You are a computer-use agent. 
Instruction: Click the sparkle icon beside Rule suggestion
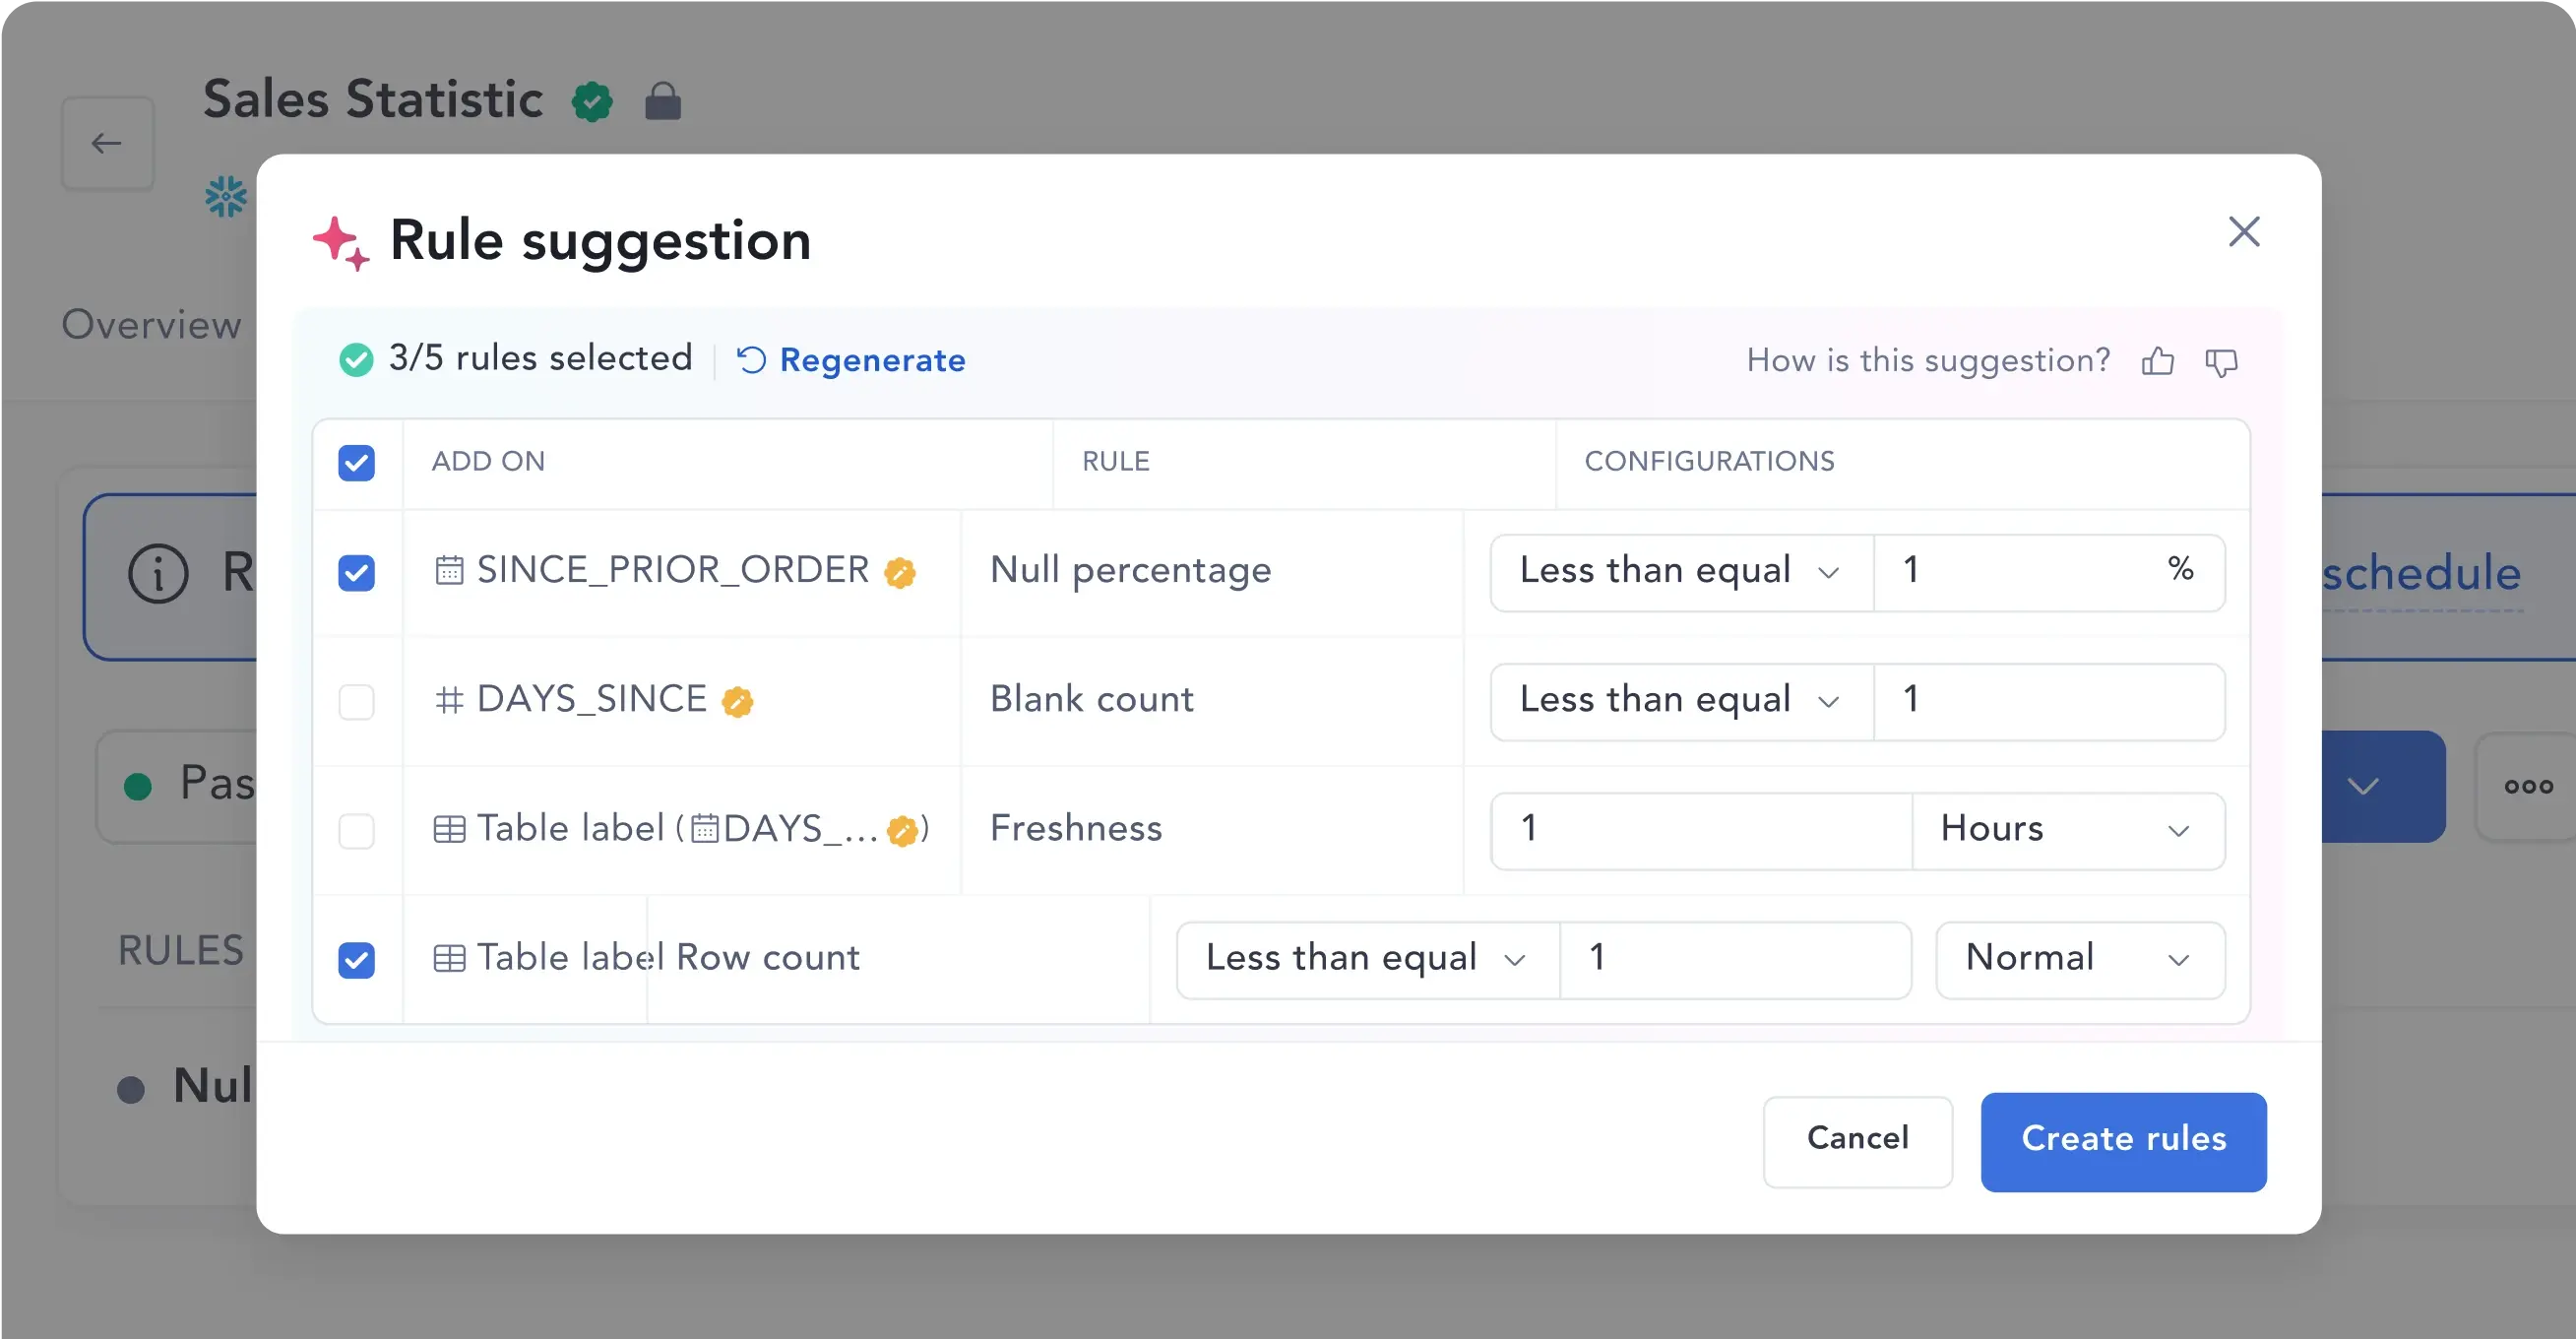tap(341, 243)
